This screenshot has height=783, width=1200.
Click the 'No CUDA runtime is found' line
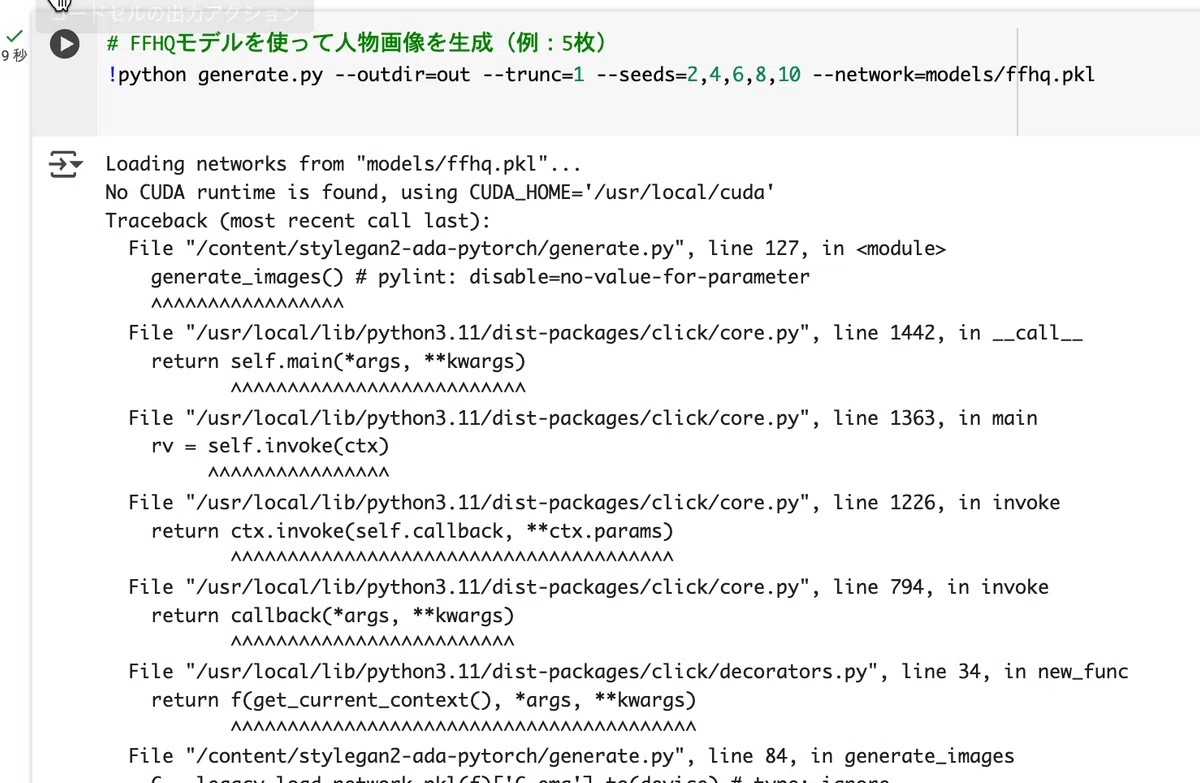pyautogui.click(x=440, y=192)
